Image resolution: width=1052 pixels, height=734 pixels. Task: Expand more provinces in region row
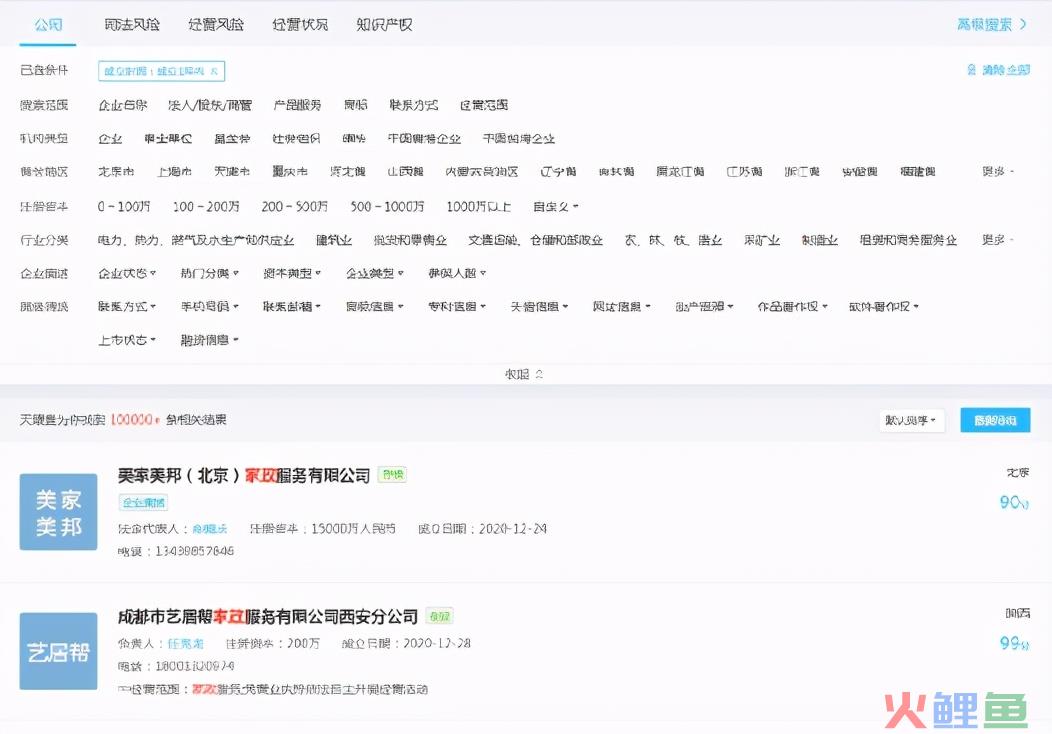(x=998, y=172)
